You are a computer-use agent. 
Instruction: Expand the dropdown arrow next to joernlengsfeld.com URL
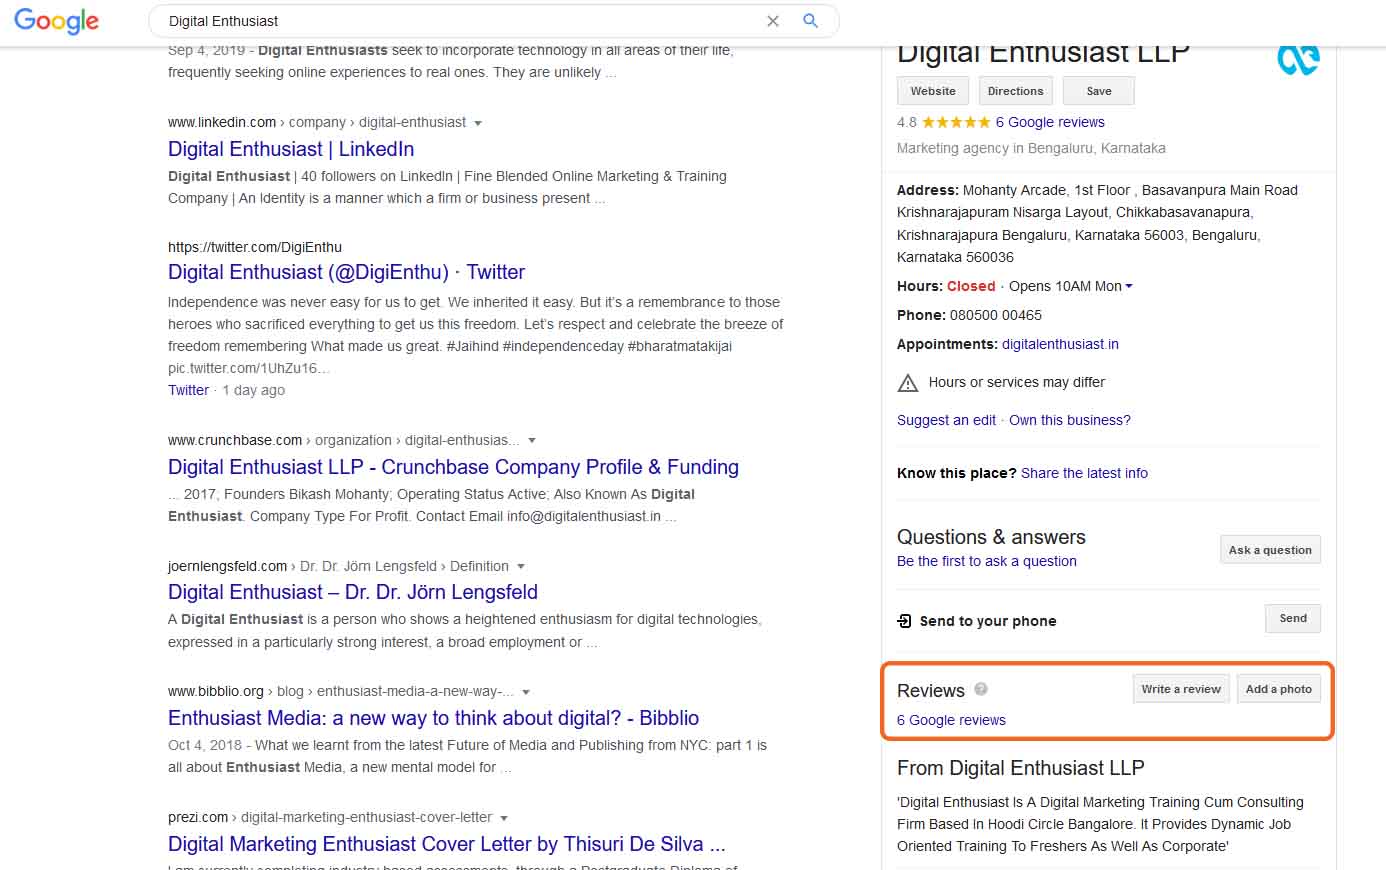(x=521, y=567)
